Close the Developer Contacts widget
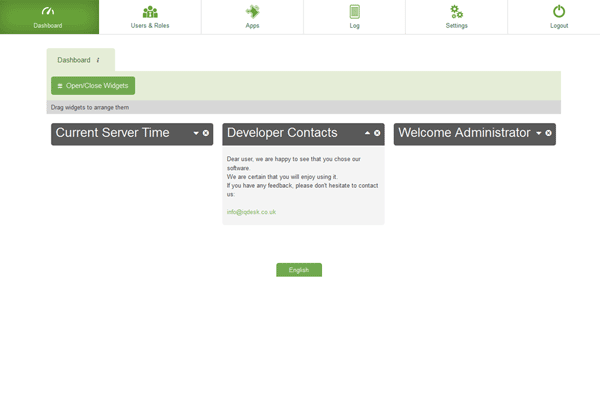Viewport: 600px width, 400px height. pos(377,133)
